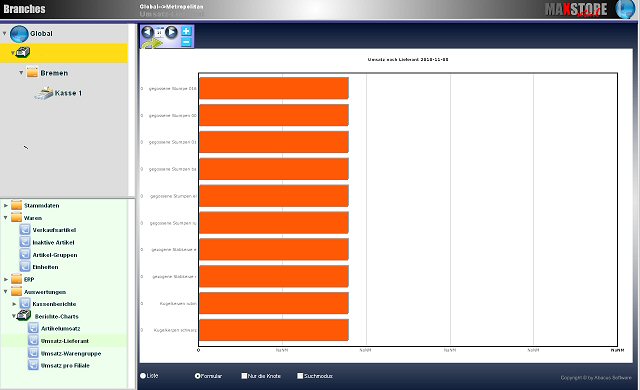This screenshot has width=640, height=390.
Task: Click the Umsatz-Lieferant item icon
Action: click(x=33, y=341)
